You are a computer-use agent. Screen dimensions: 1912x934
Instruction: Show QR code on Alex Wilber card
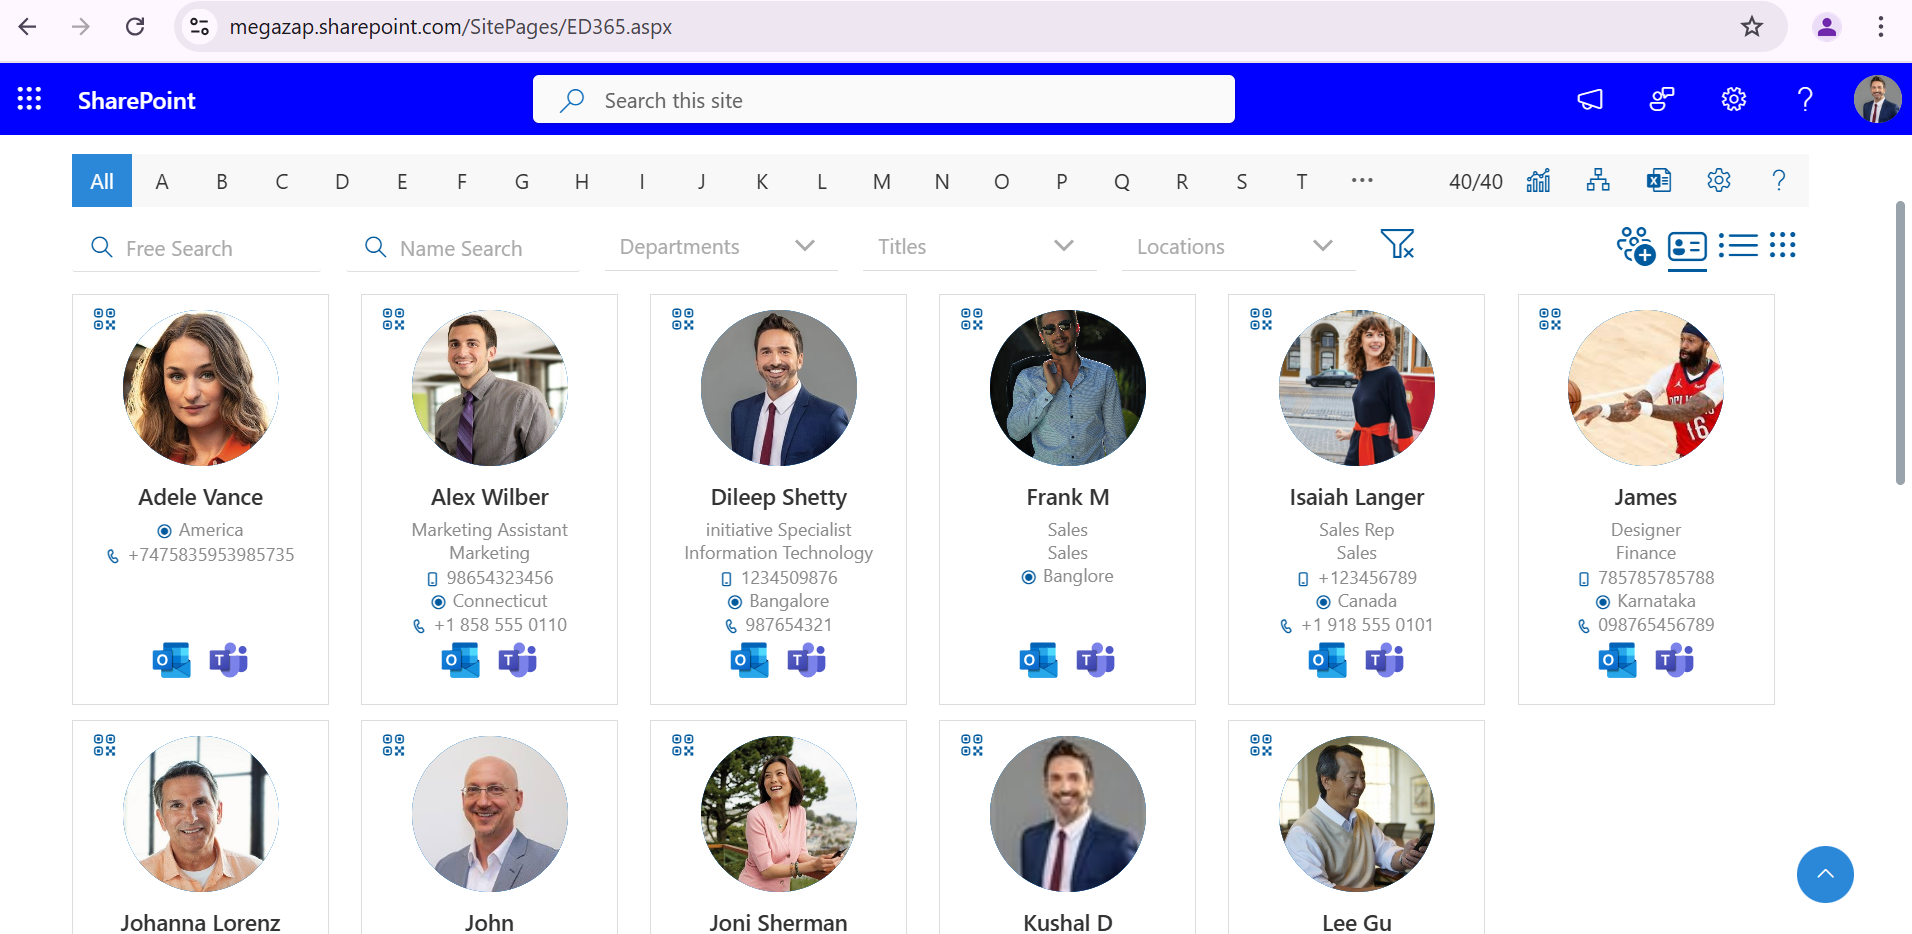tap(394, 320)
